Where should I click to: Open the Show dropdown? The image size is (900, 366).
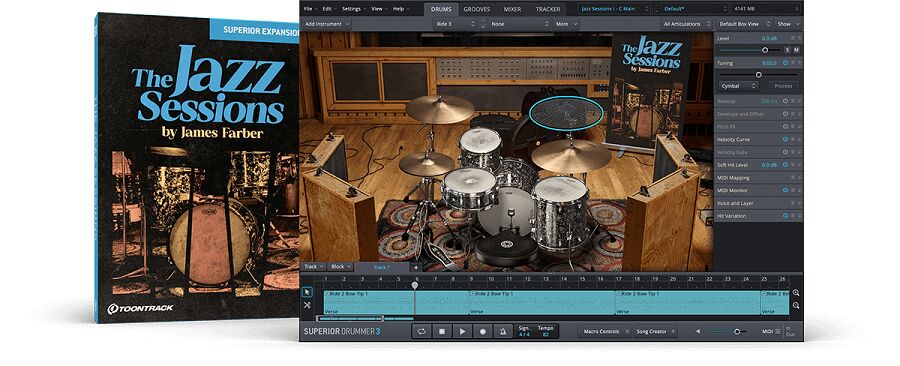pos(787,24)
